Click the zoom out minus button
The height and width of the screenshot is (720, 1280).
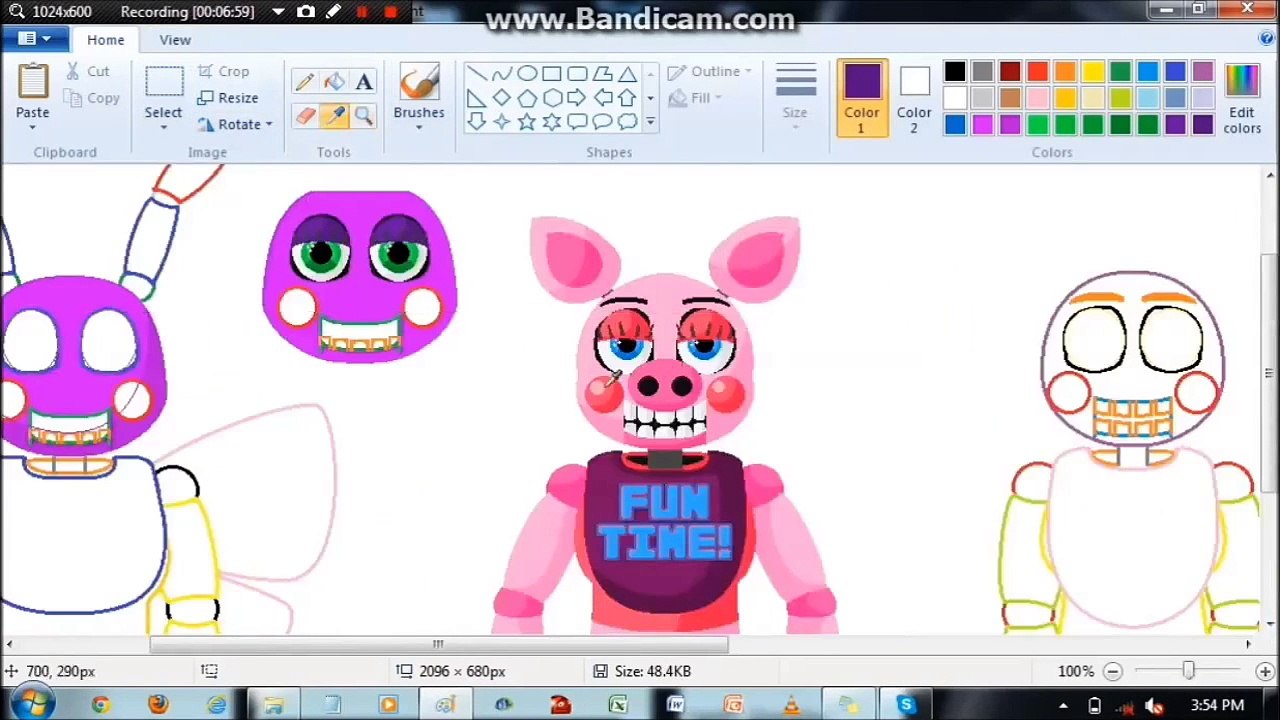[1113, 672]
